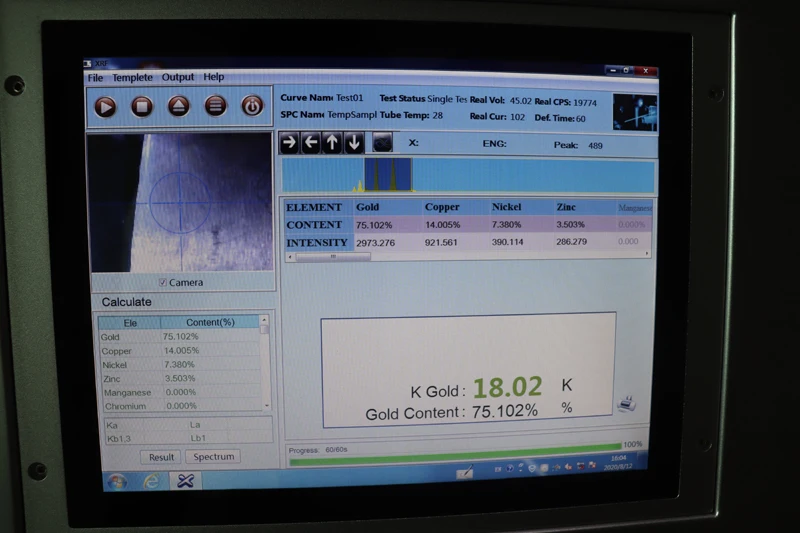Click the spectrum preview strip

click(x=468, y=176)
